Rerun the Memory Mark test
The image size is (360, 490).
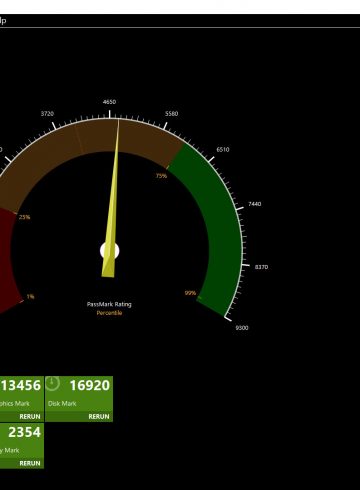(30, 463)
